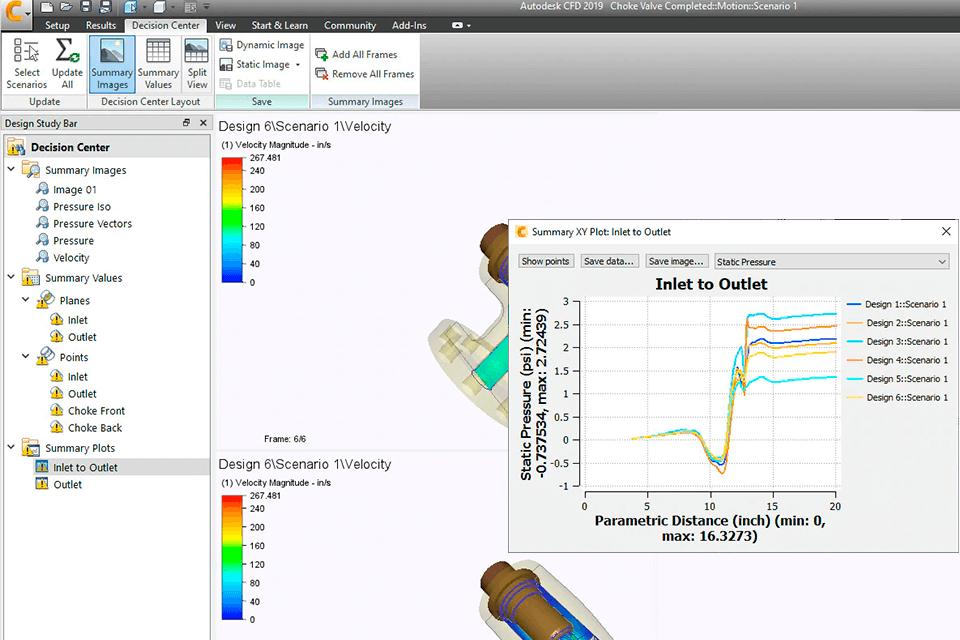Screen dimensions: 960x640
Task: Select Pressure Vectors summary image
Action: pos(92,224)
